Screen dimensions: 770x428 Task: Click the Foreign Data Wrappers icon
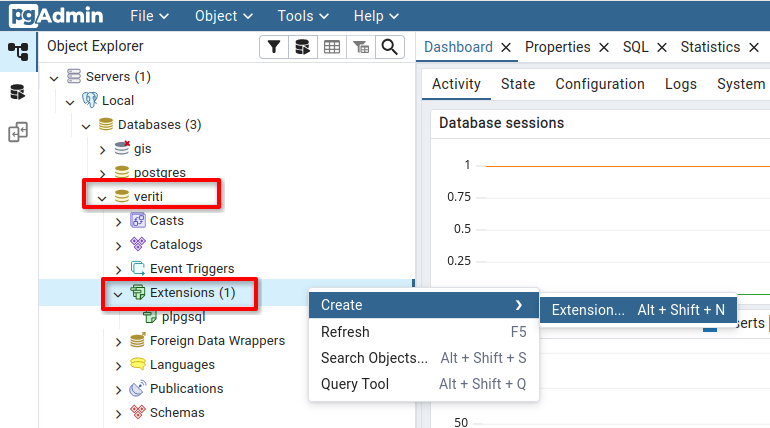pos(138,340)
